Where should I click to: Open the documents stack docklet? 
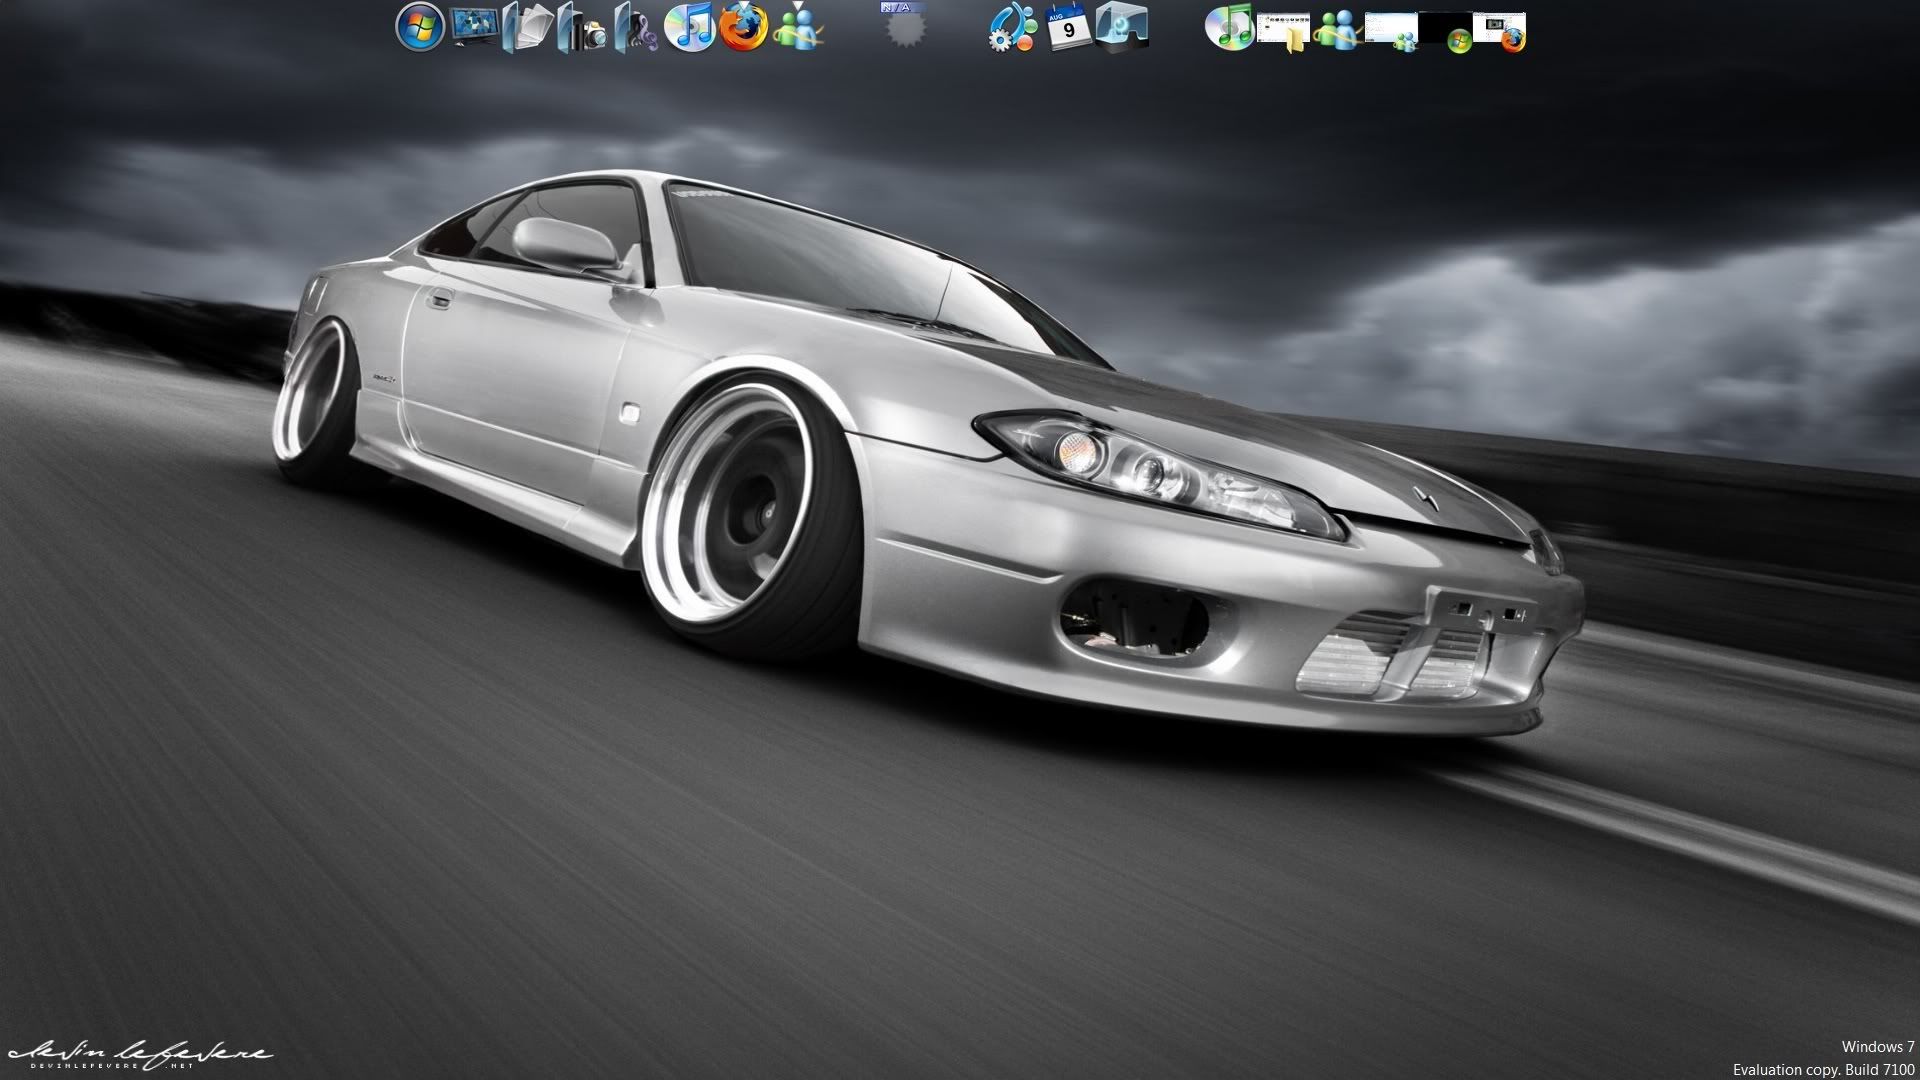528,27
